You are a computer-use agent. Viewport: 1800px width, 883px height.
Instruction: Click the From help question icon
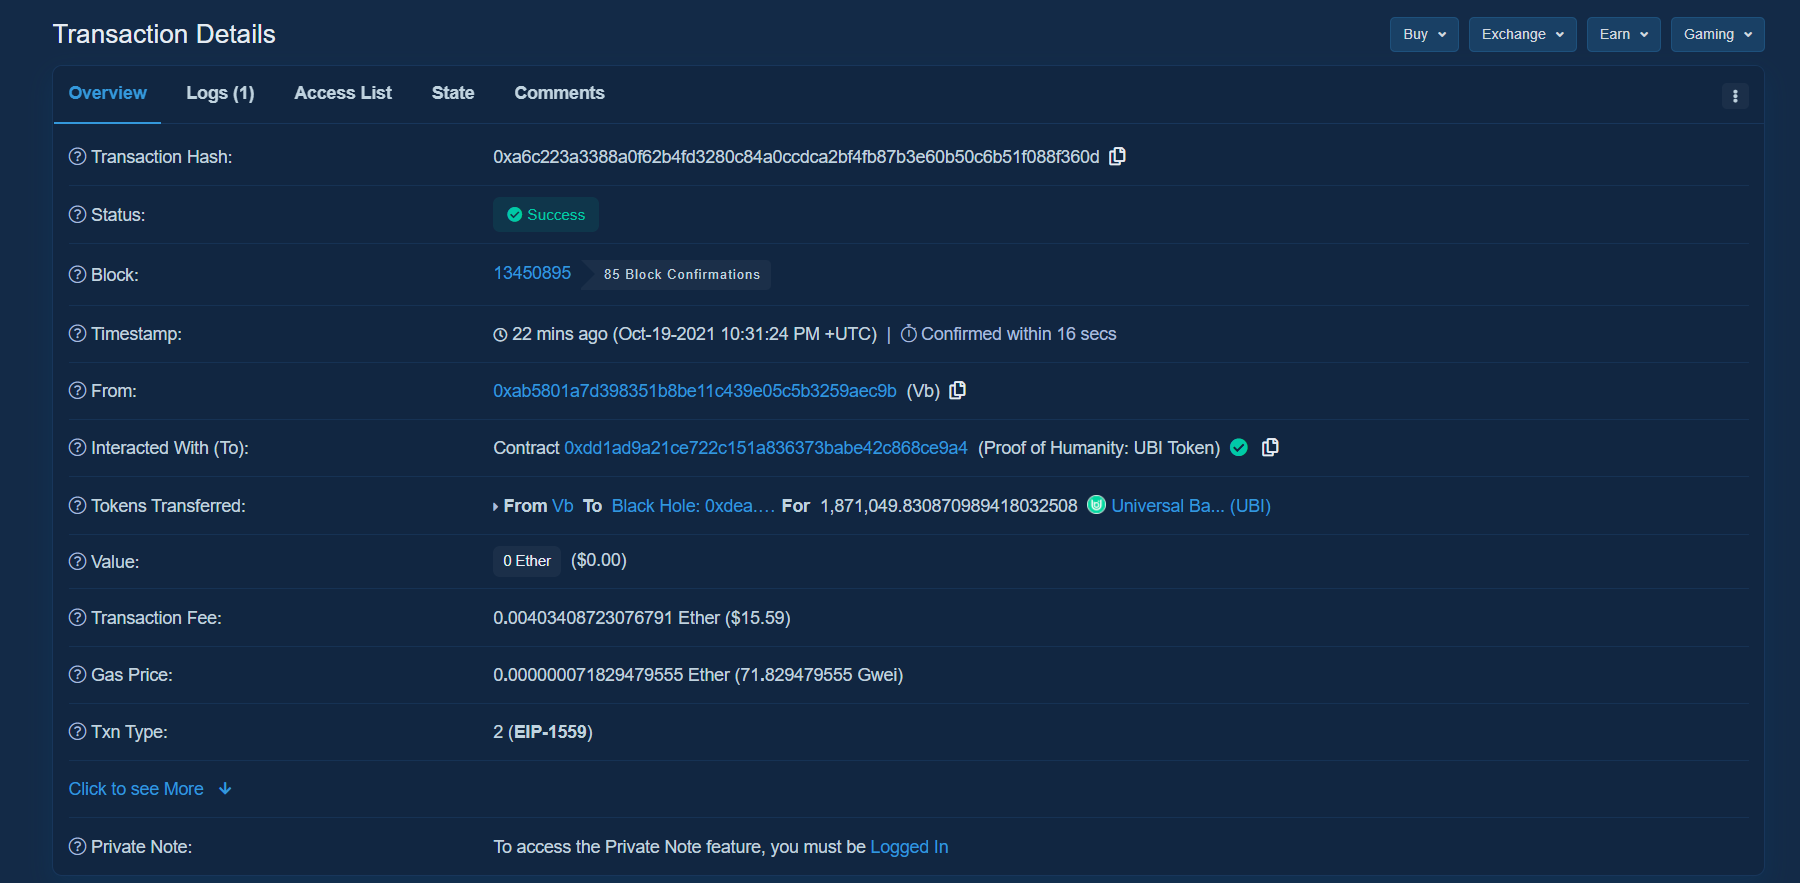tap(77, 390)
